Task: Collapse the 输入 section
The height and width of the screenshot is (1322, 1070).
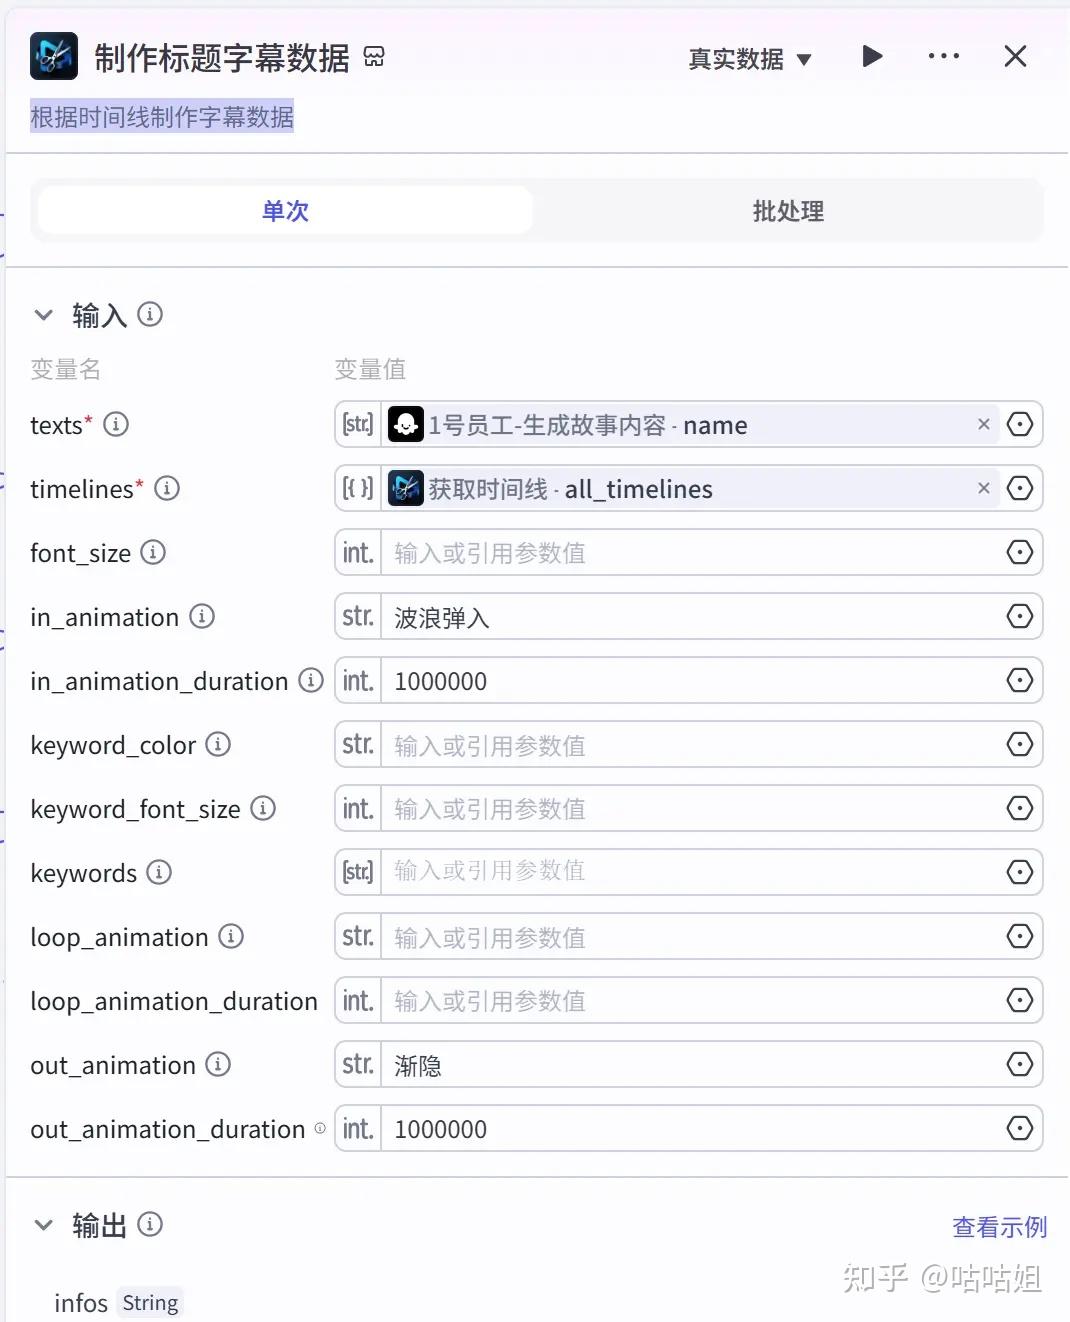Action: (43, 315)
